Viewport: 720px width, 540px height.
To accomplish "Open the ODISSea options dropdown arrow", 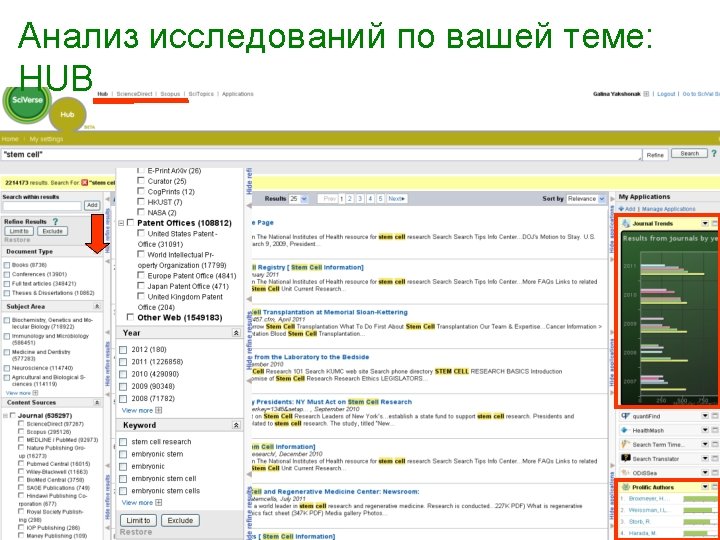I will (x=705, y=472).
